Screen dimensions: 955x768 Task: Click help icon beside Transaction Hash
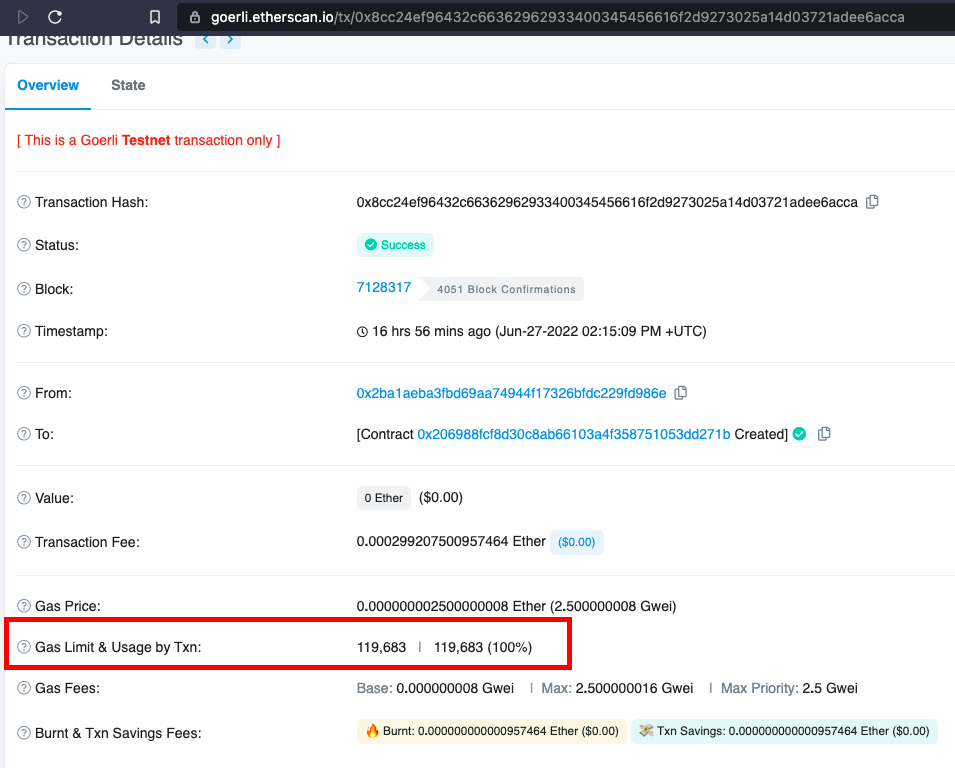click(x=24, y=202)
